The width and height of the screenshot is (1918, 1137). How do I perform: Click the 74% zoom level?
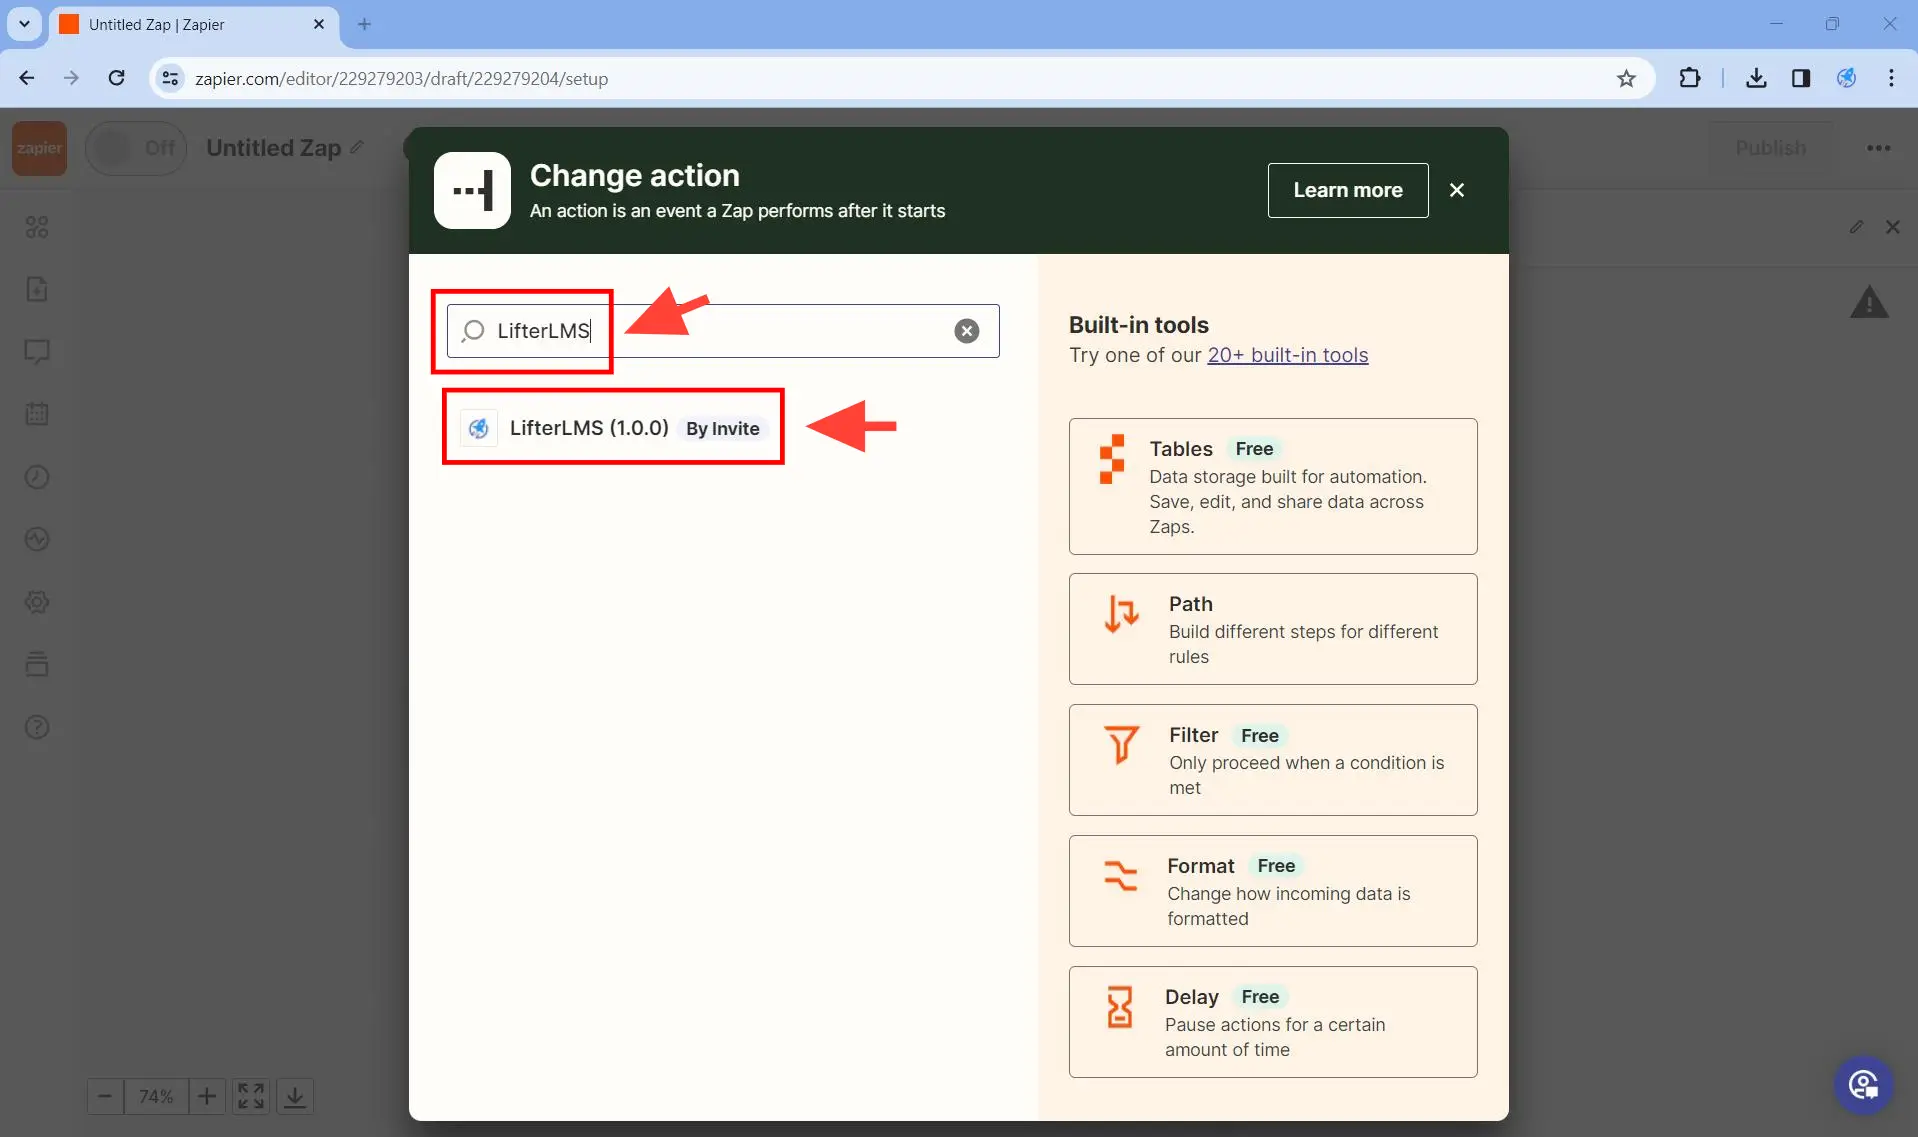click(x=156, y=1096)
